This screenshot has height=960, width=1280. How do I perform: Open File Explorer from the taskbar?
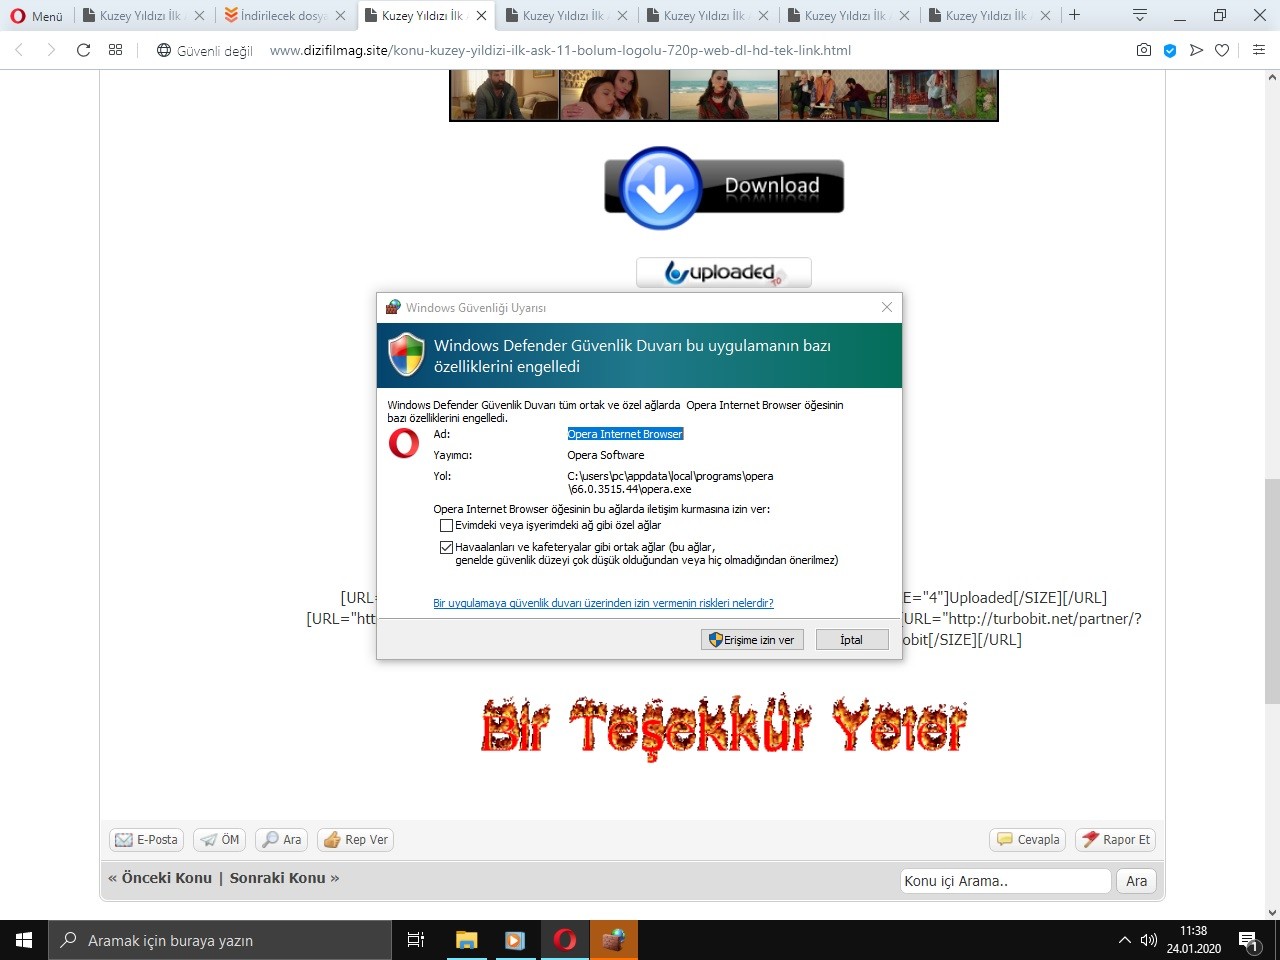point(466,940)
